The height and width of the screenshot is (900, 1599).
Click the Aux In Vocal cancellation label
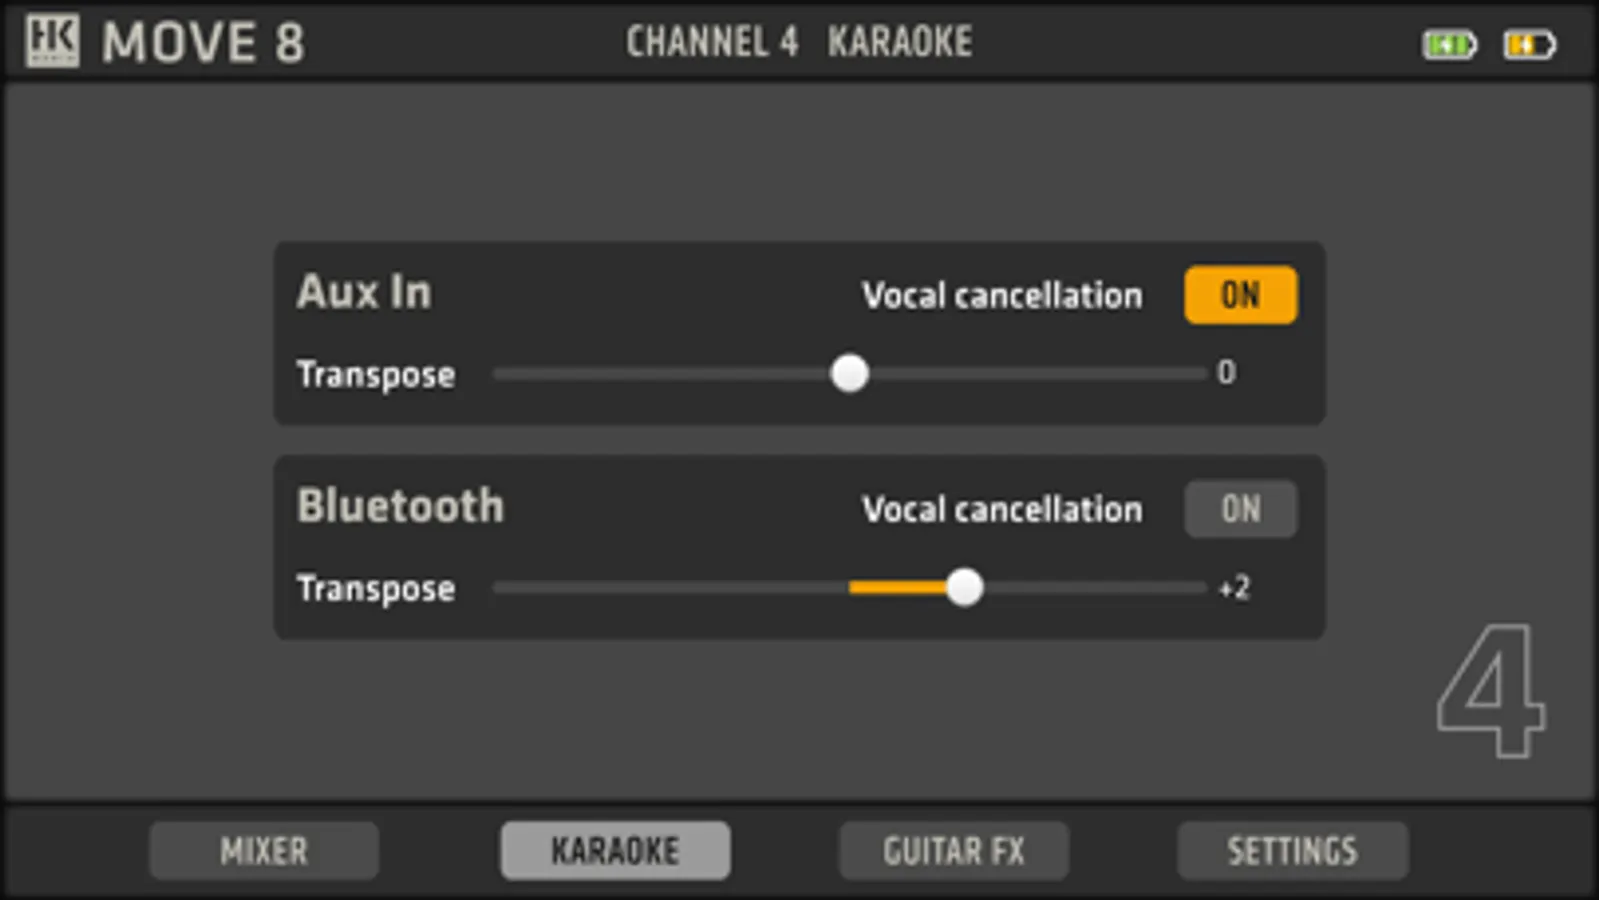pyautogui.click(x=1002, y=296)
